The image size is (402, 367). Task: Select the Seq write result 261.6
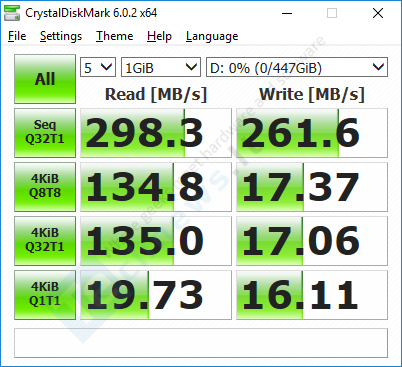pyautogui.click(x=312, y=133)
